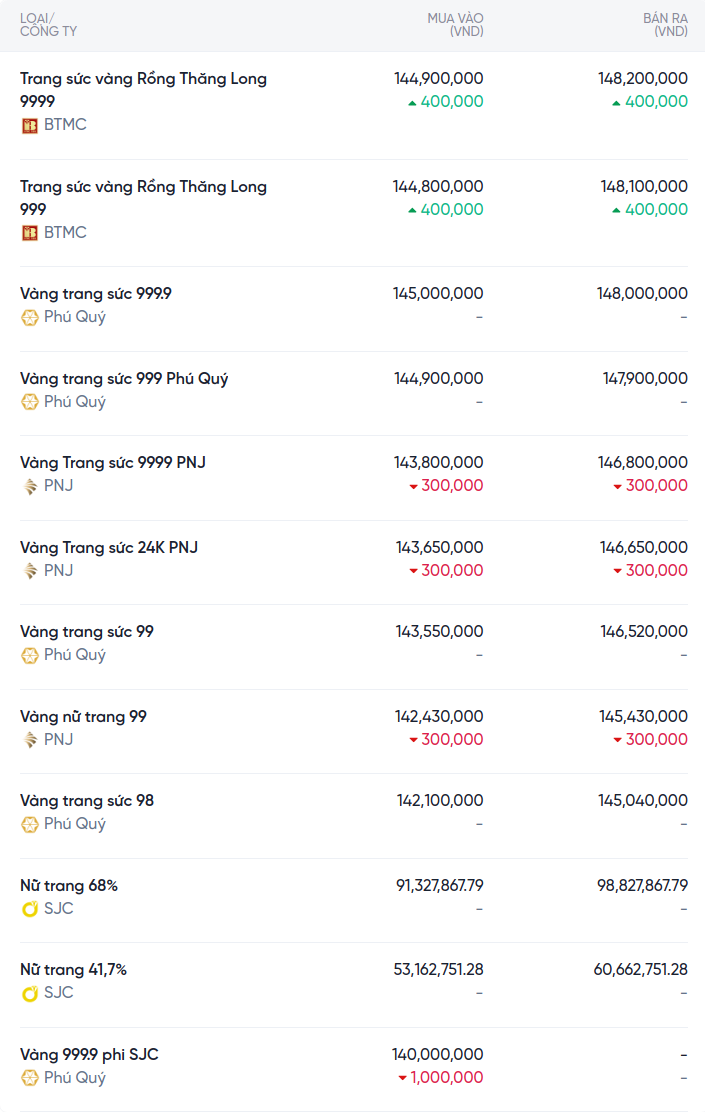Click Phú Quý logo under Vàng trang sức 98
The image size is (705, 1112).
[30, 824]
